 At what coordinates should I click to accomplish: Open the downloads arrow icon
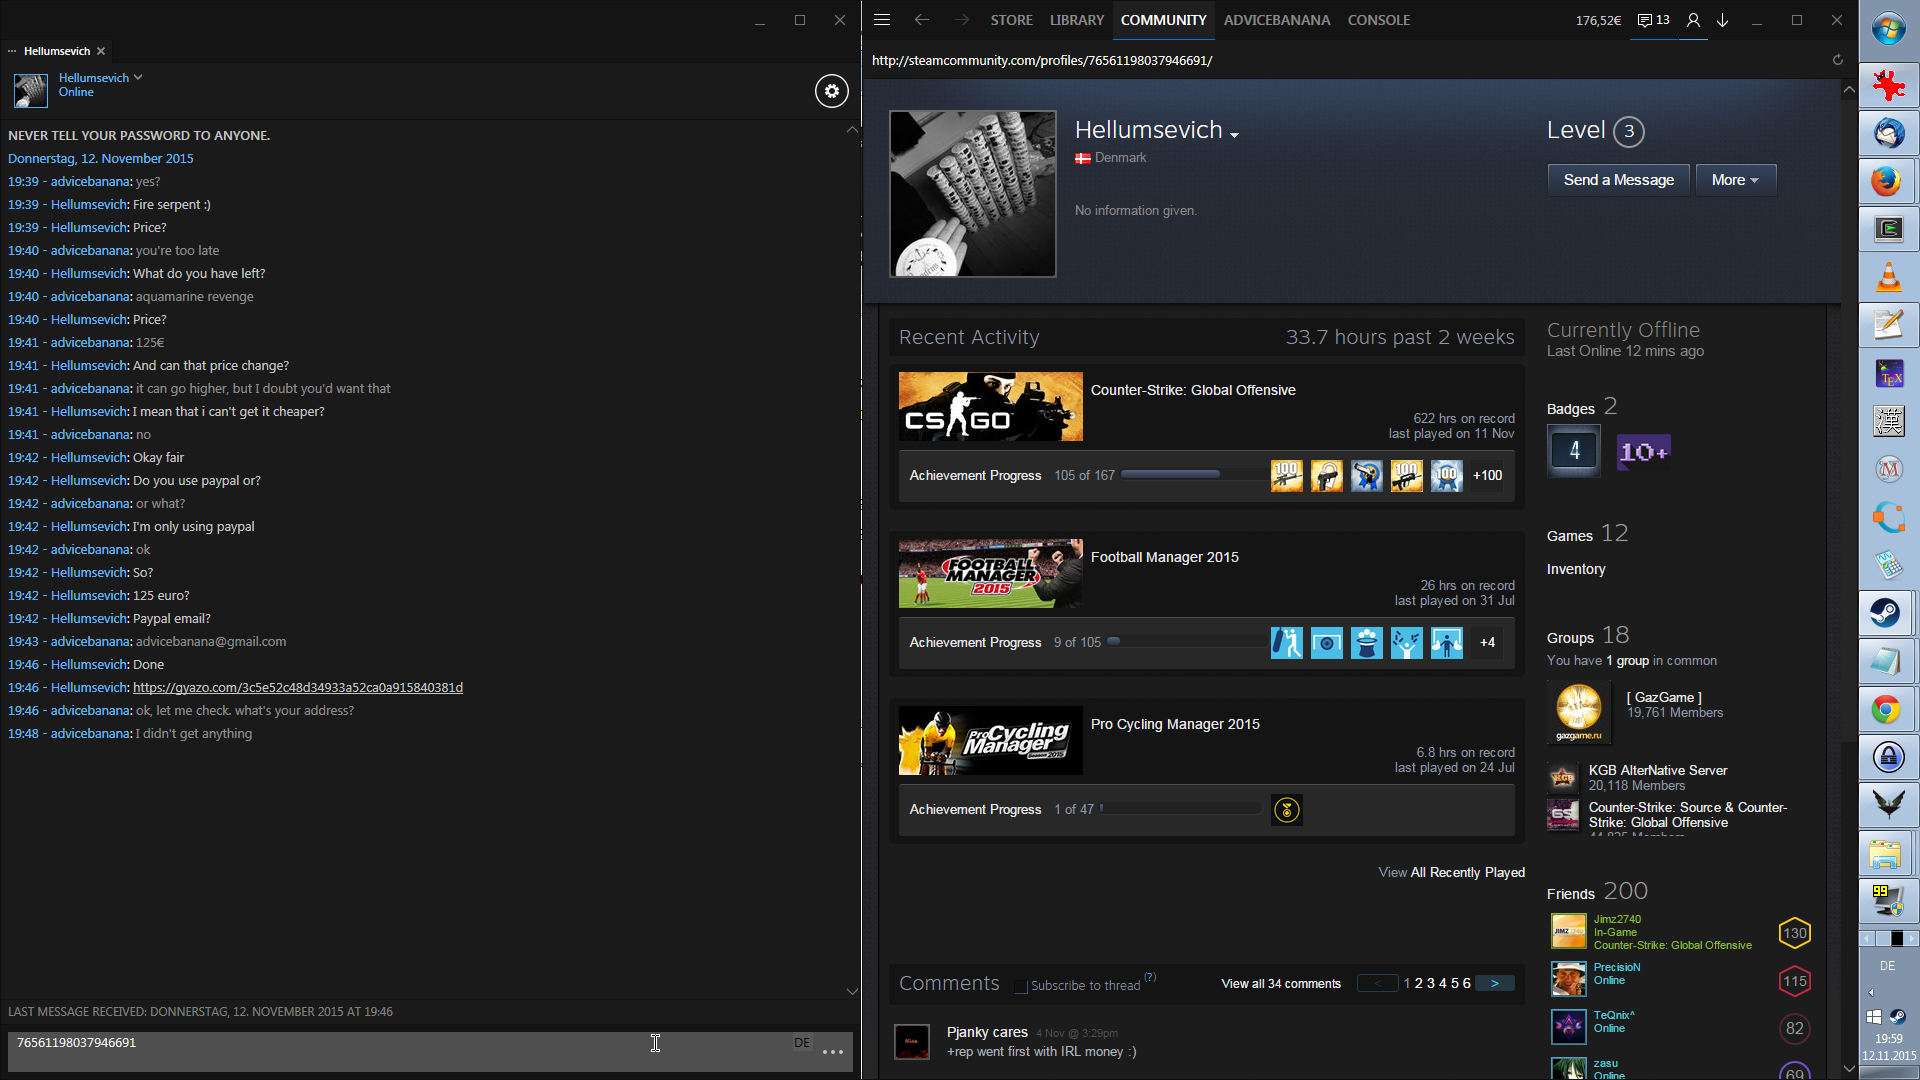click(x=1723, y=20)
